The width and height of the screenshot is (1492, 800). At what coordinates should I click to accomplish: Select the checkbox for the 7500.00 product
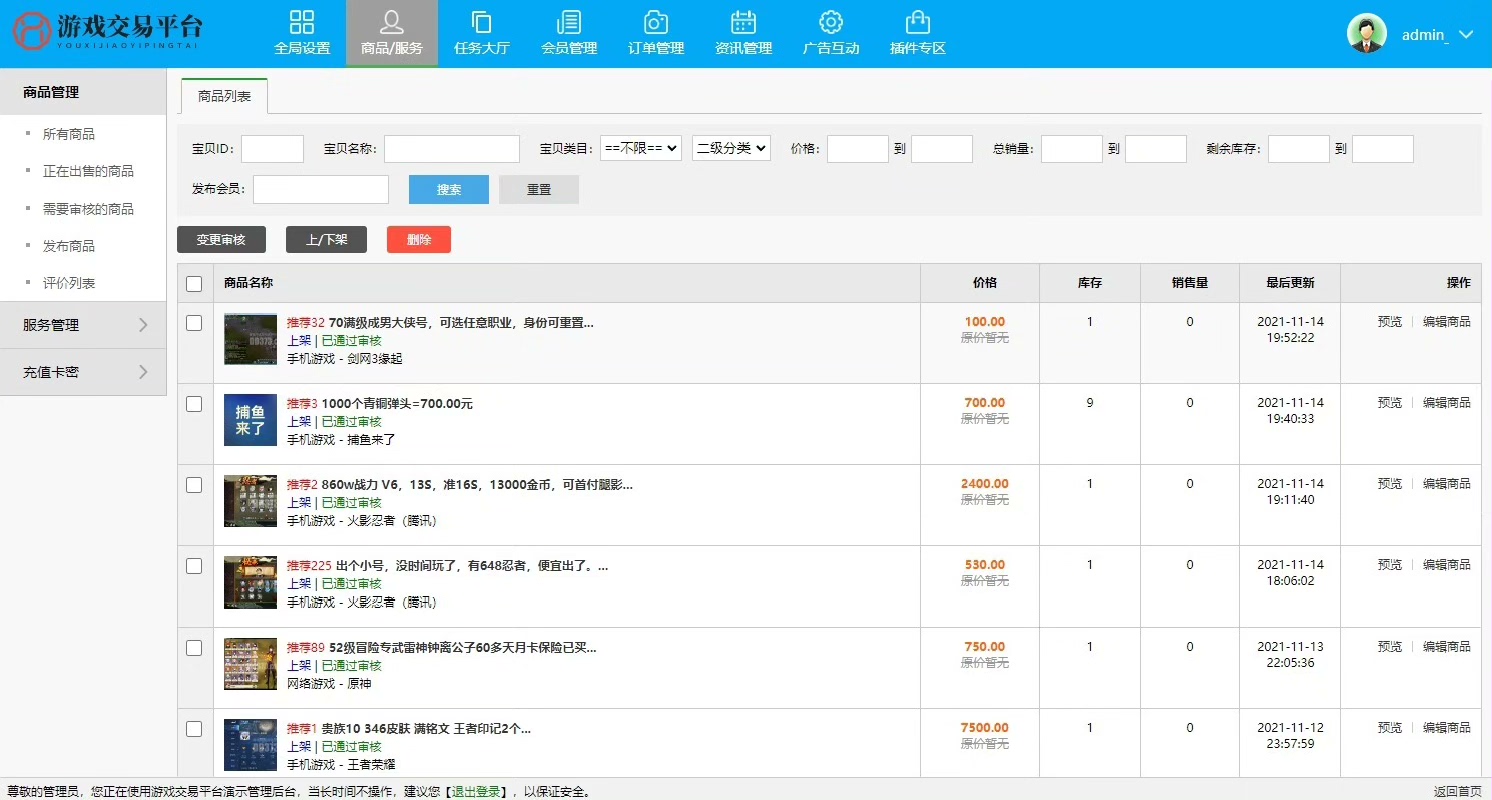(x=194, y=729)
